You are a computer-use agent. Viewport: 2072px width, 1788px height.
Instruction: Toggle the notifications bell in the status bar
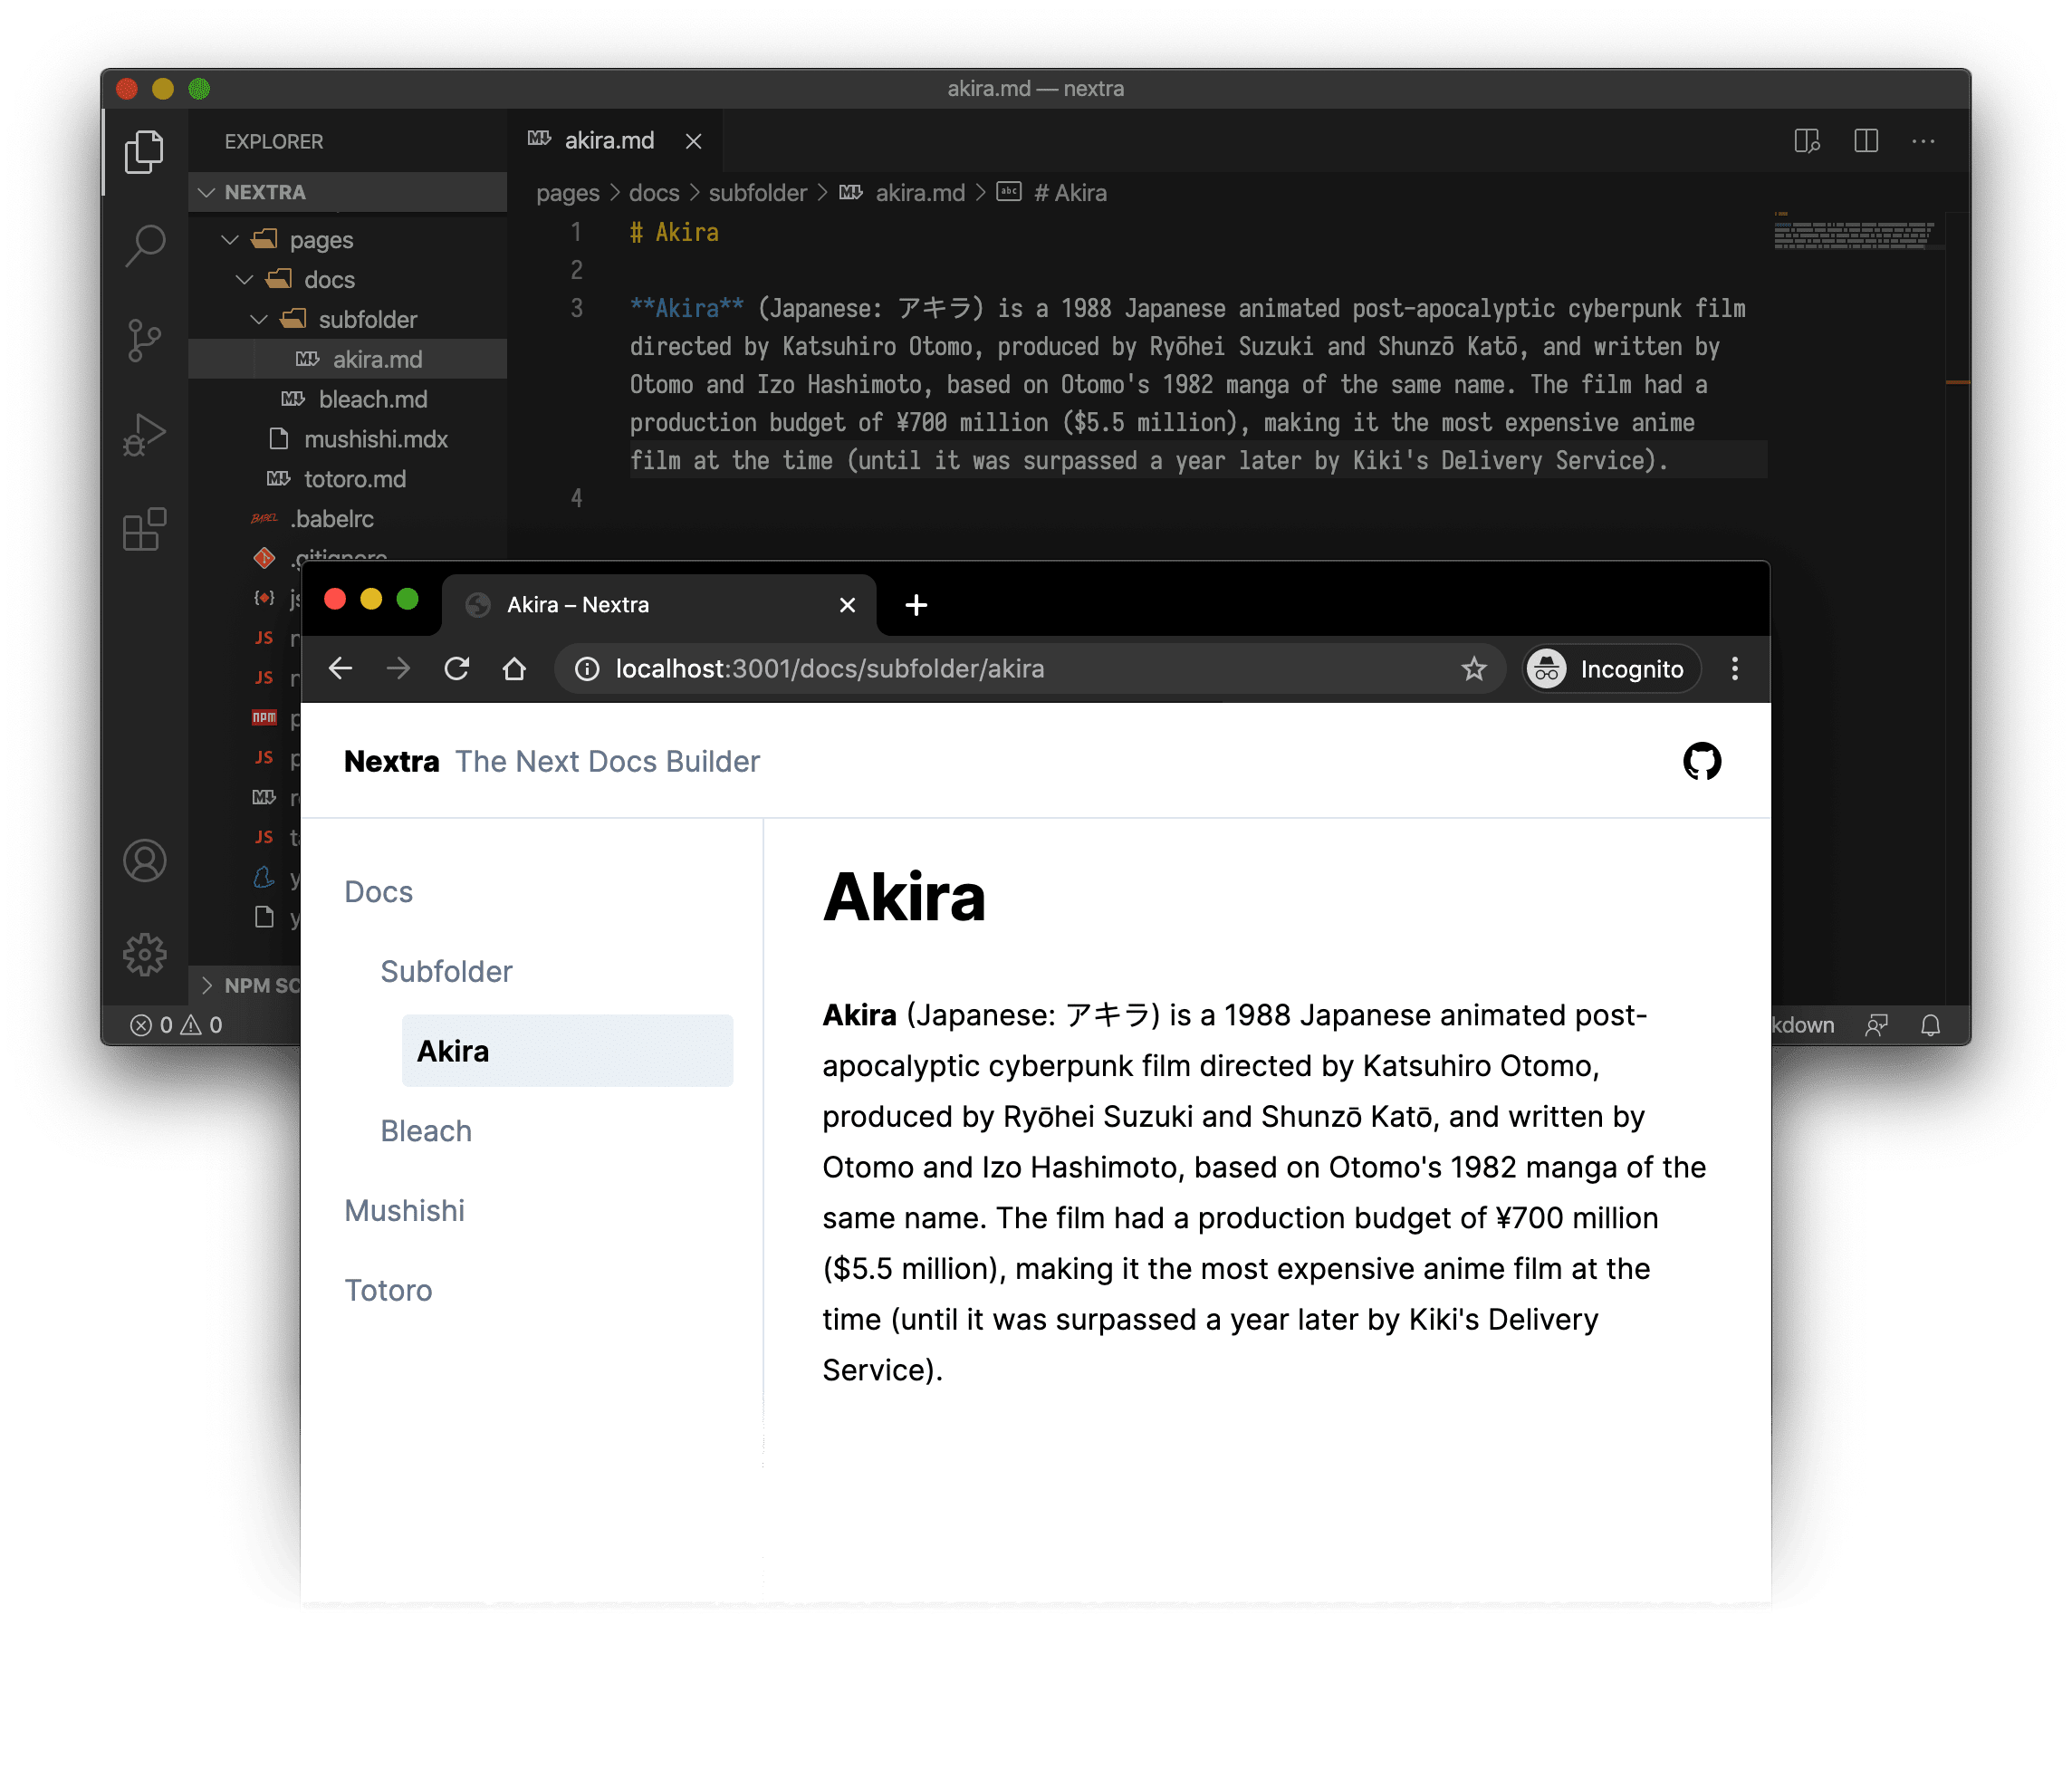(x=1930, y=1024)
